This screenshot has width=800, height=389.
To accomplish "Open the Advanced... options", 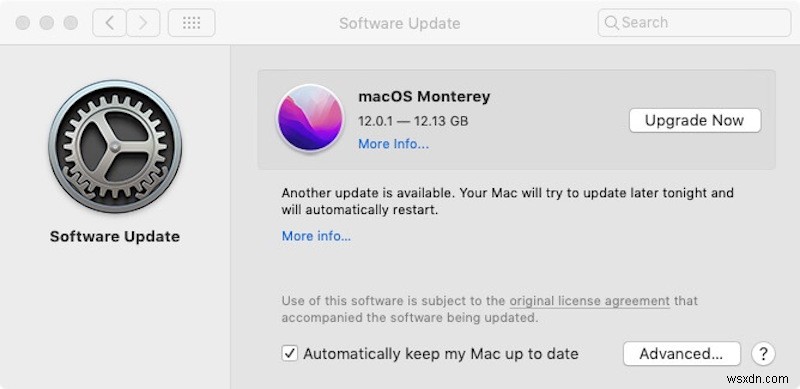I will click(682, 354).
